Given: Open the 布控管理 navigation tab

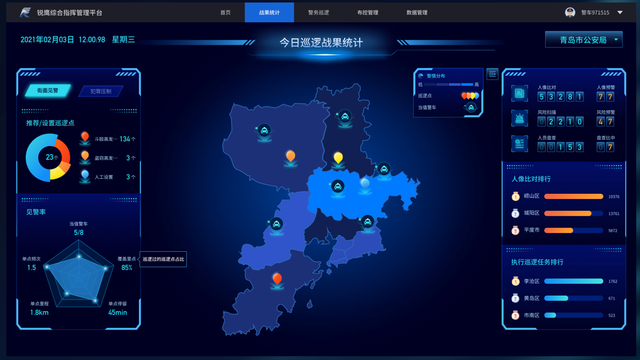Looking at the screenshot, I should [367, 13].
